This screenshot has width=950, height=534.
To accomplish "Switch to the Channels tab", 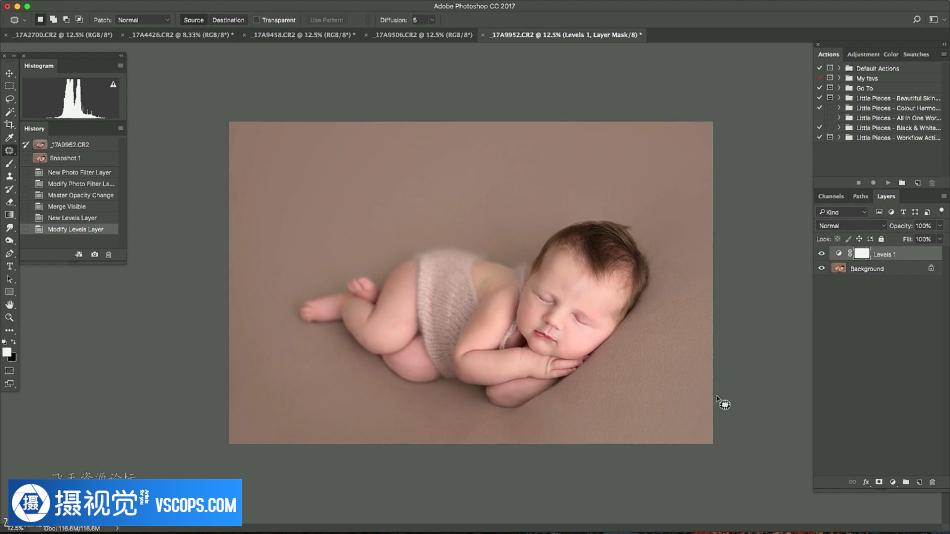I will pyautogui.click(x=830, y=196).
